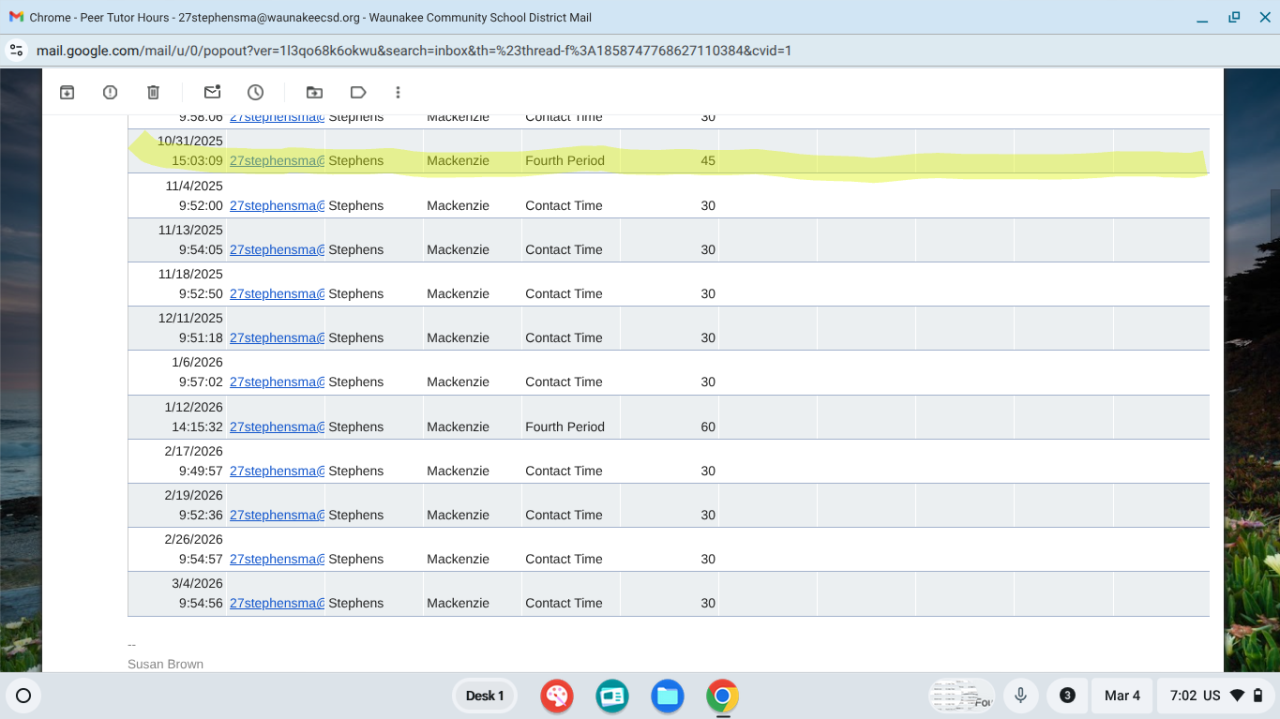
Task: Toggle the microphone dictation button
Action: click(x=1020, y=696)
